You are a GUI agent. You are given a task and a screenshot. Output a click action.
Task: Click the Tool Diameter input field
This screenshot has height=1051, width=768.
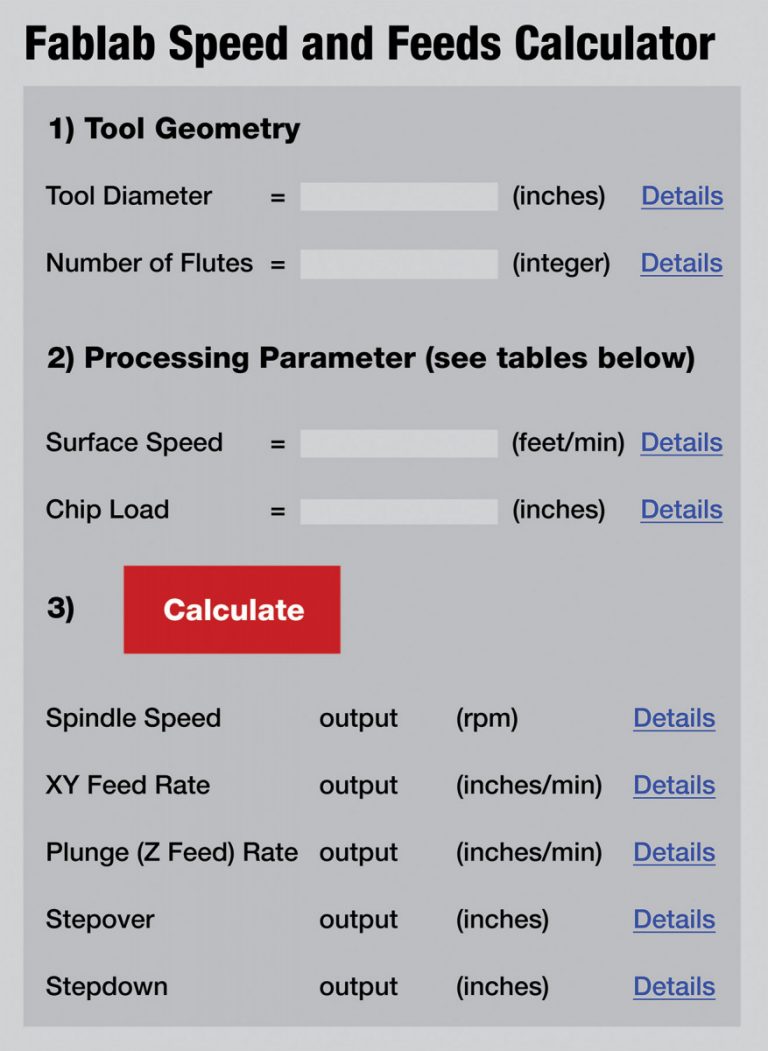399,196
